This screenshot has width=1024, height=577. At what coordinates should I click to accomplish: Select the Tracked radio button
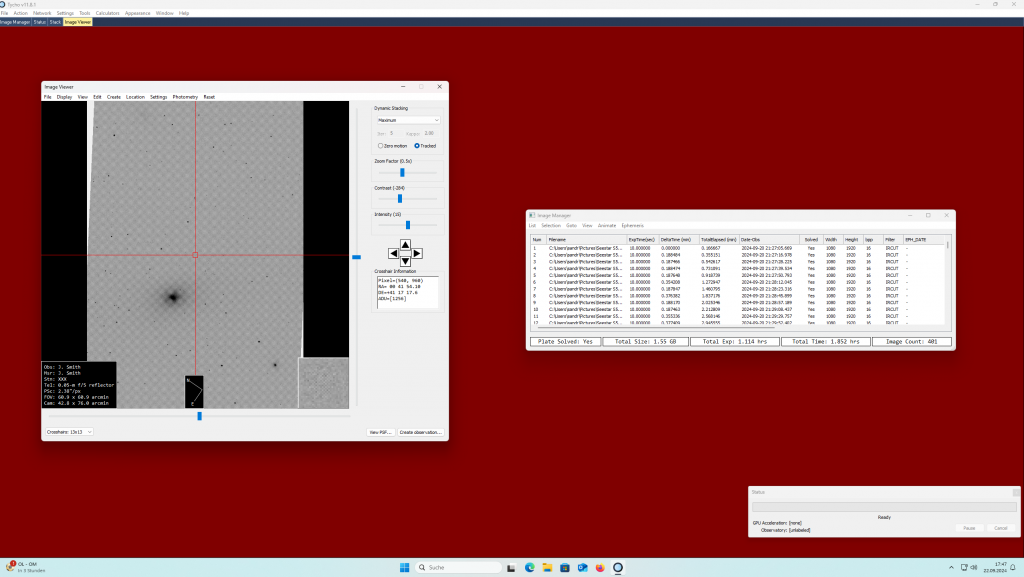click(417, 146)
